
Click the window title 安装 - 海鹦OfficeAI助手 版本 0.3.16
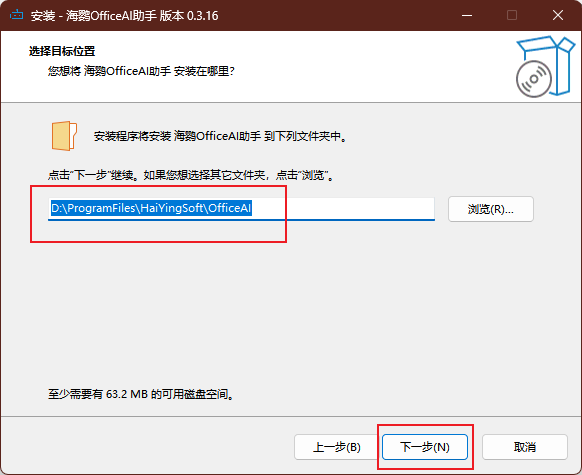124,16
